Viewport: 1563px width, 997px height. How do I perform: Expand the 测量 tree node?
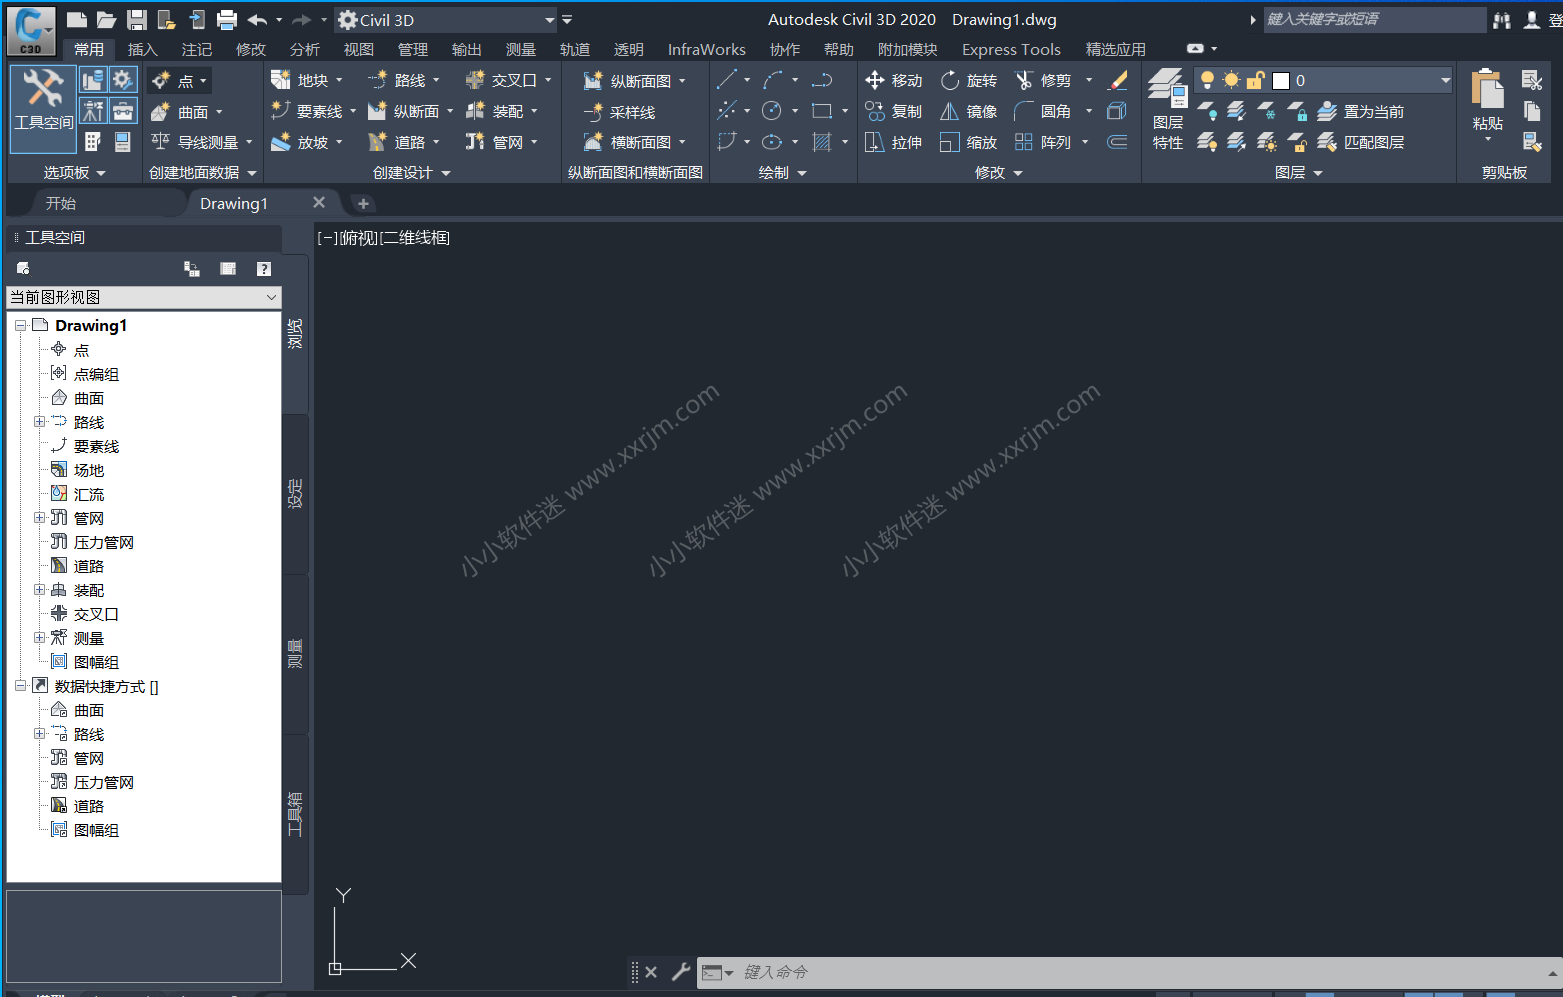coord(39,638)
